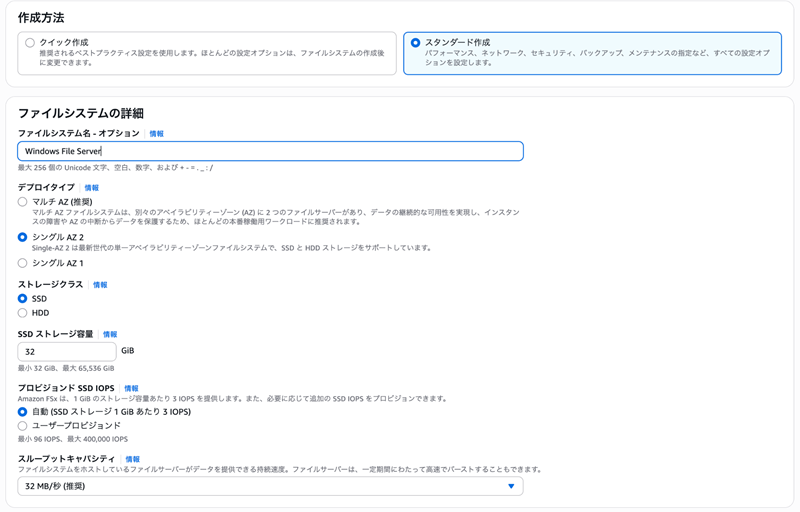Open 情報 link next to ストレージクラス
This screenshot has height=512, width=800.
coord(100,285)
